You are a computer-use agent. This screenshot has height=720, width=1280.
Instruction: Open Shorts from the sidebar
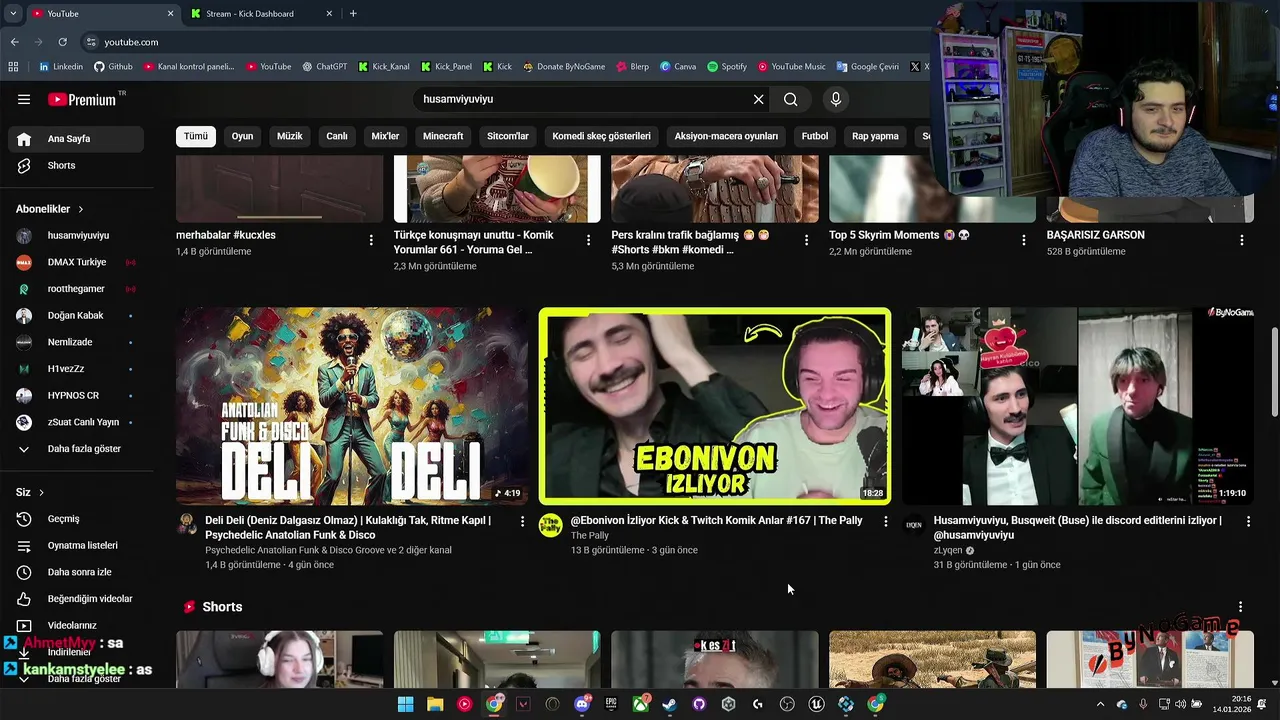pos(77,165)
